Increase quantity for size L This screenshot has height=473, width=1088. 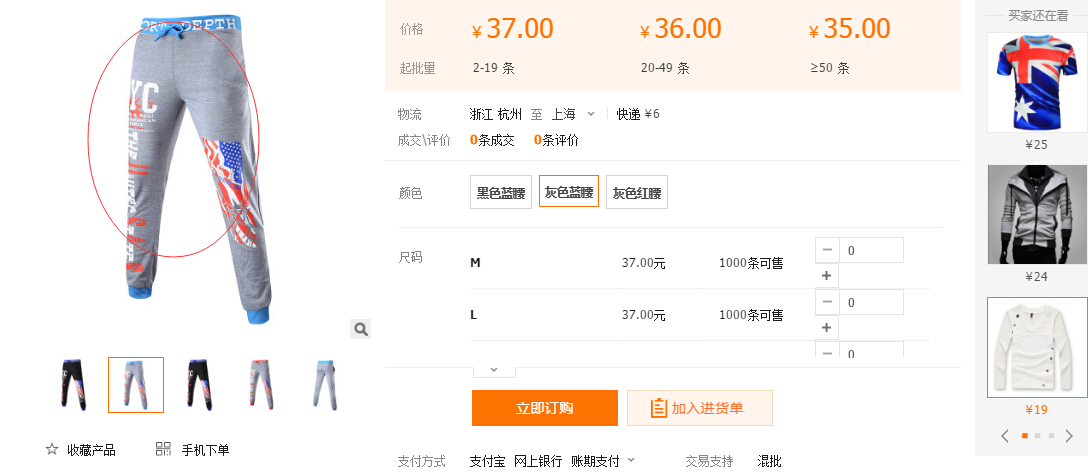(827, 328)
